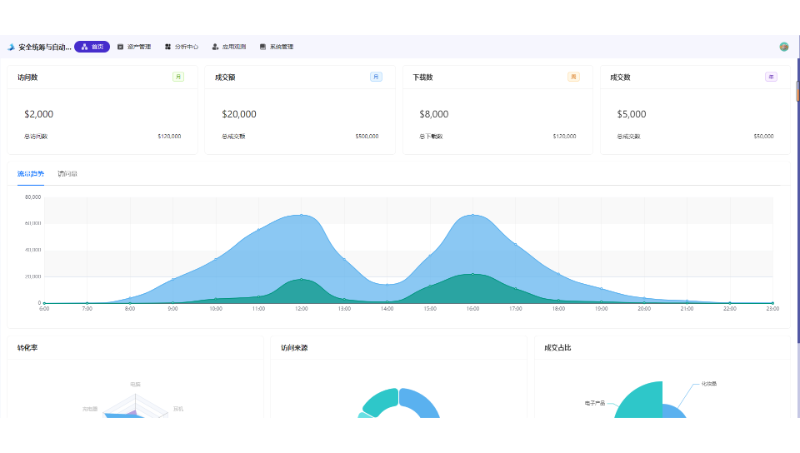Image resolution: width=800 pixels, height=453 pixels.
Task: Click the 16:00 peak of the green area
Action: click(473, 274)
